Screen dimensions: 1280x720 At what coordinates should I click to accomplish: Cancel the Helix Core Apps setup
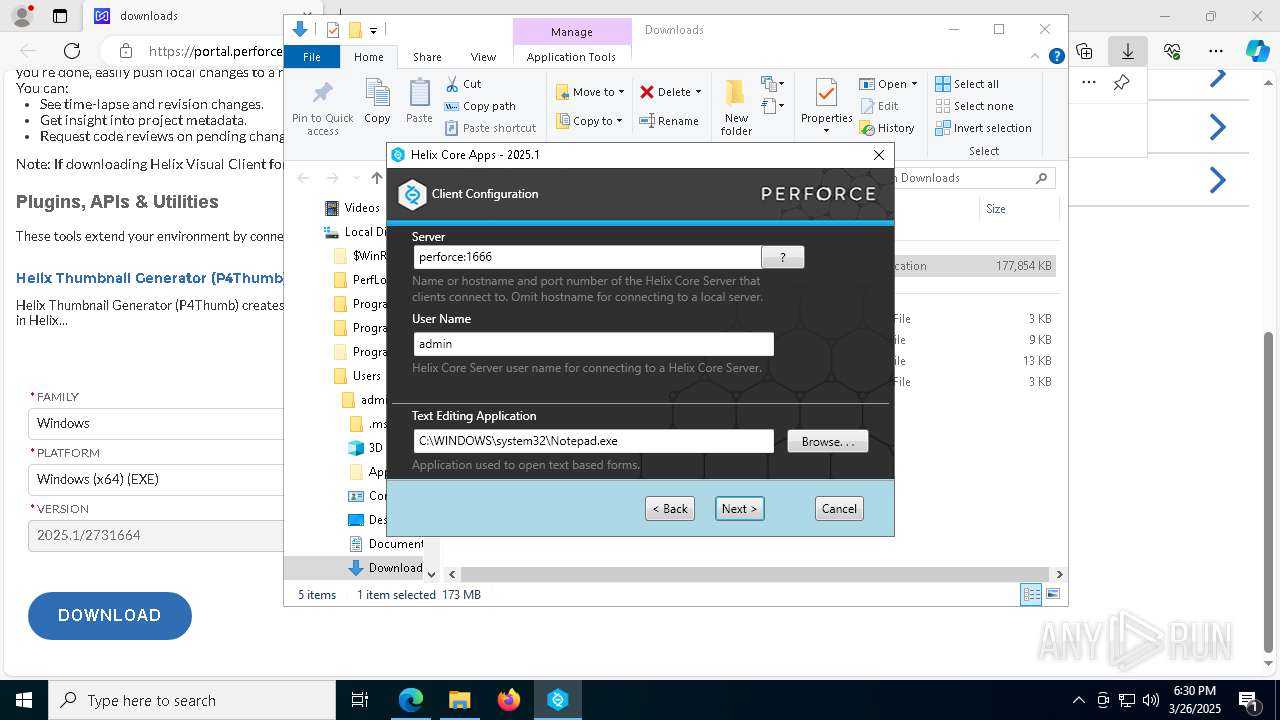pos(839,508)
